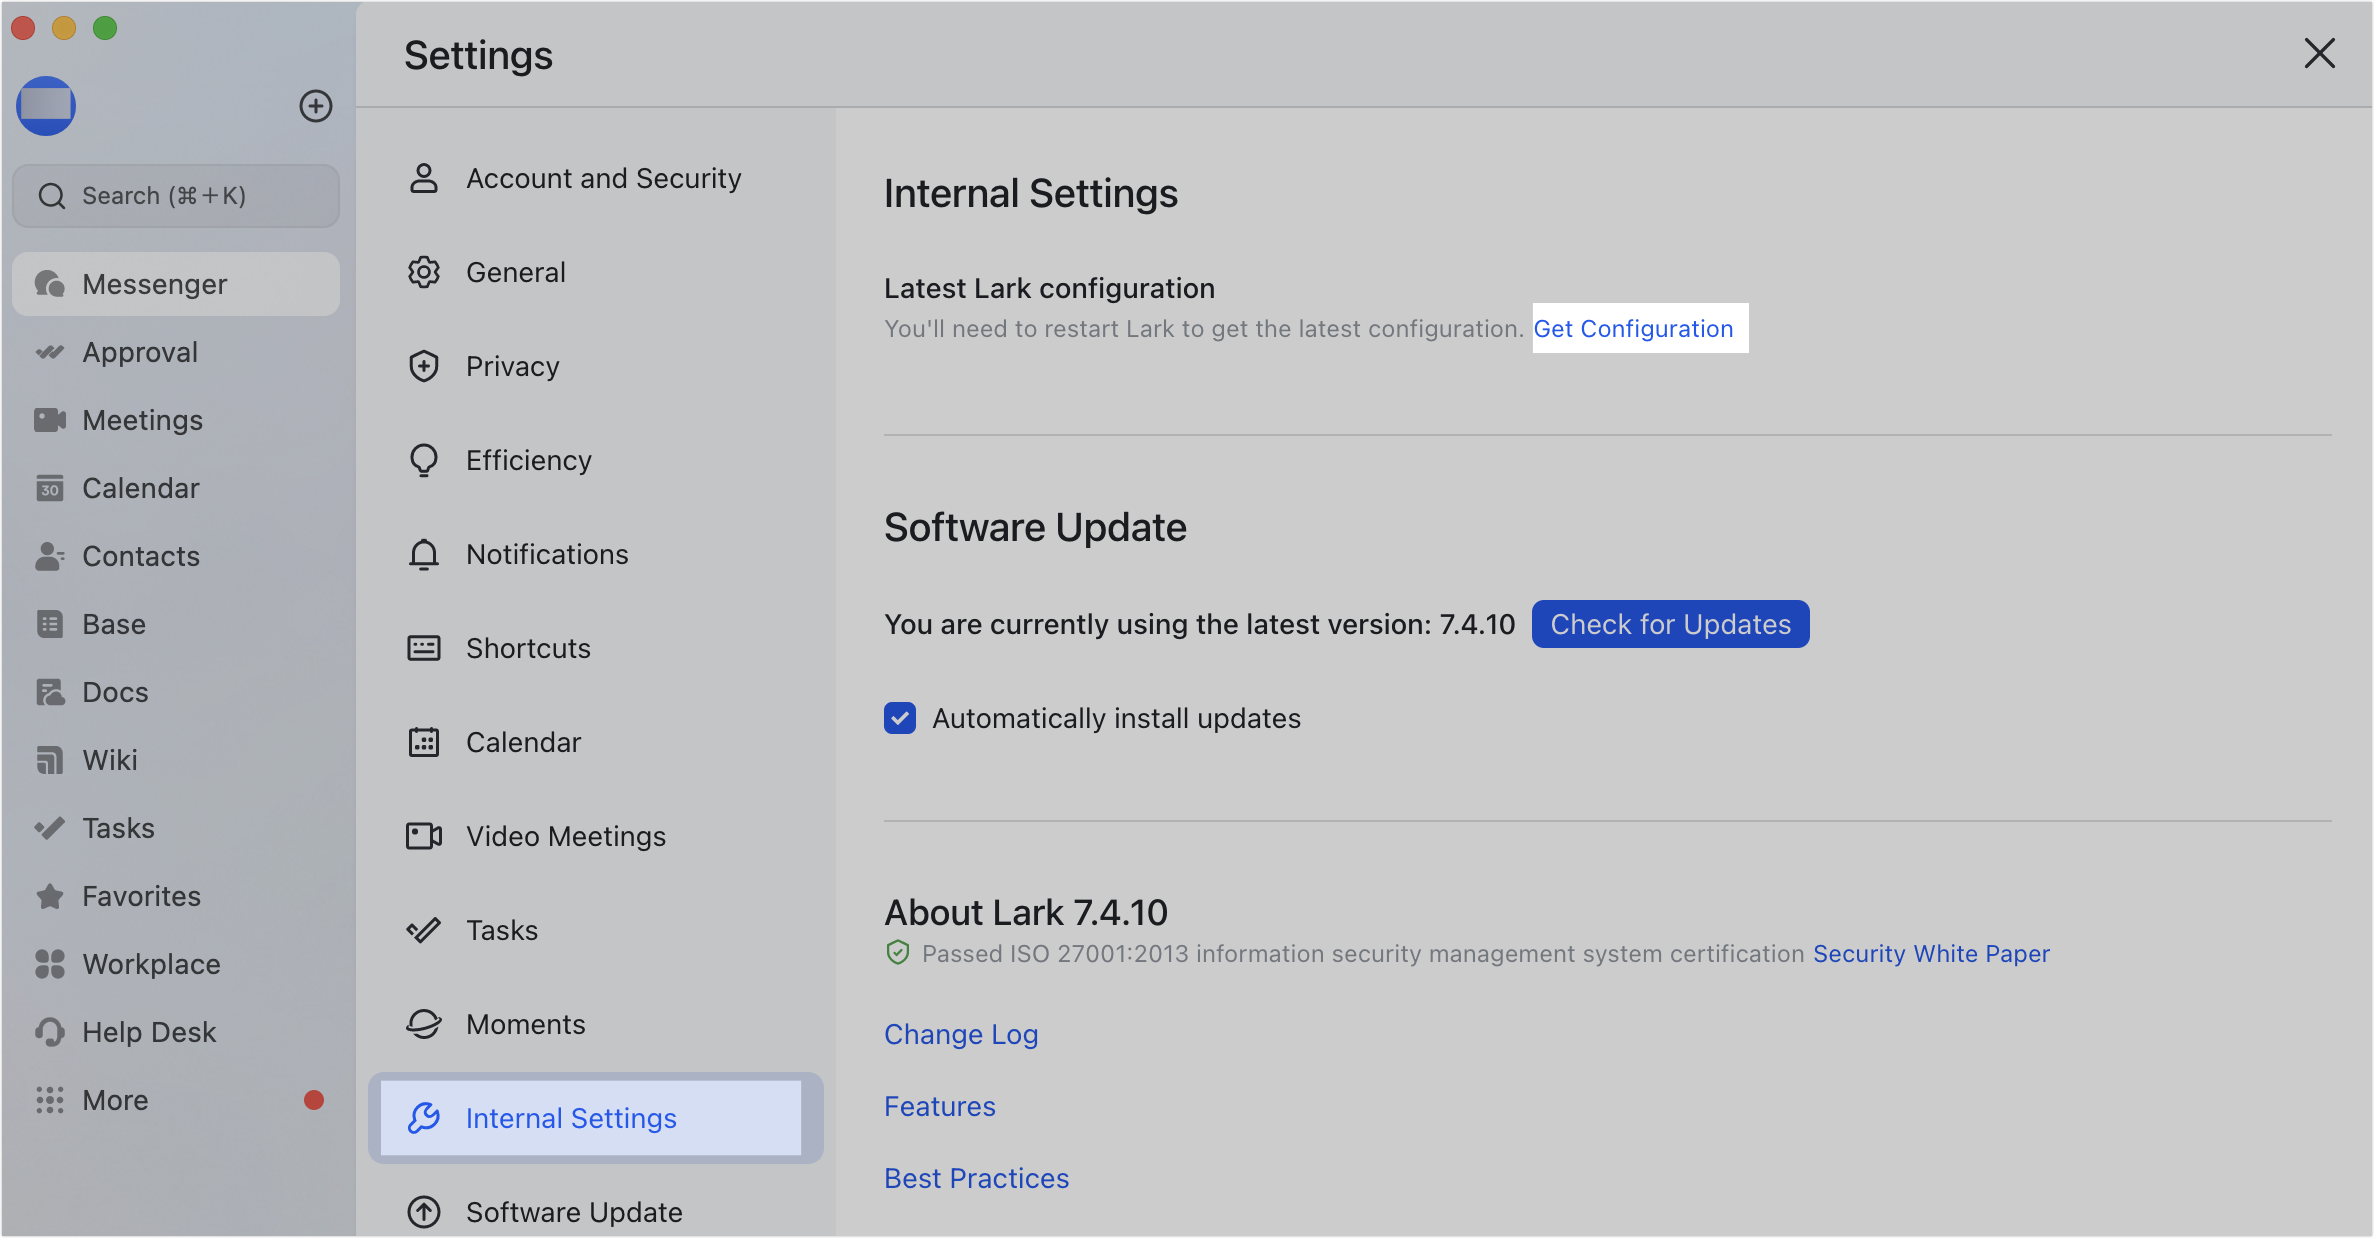Click the Approval sidebar icon

49,352
